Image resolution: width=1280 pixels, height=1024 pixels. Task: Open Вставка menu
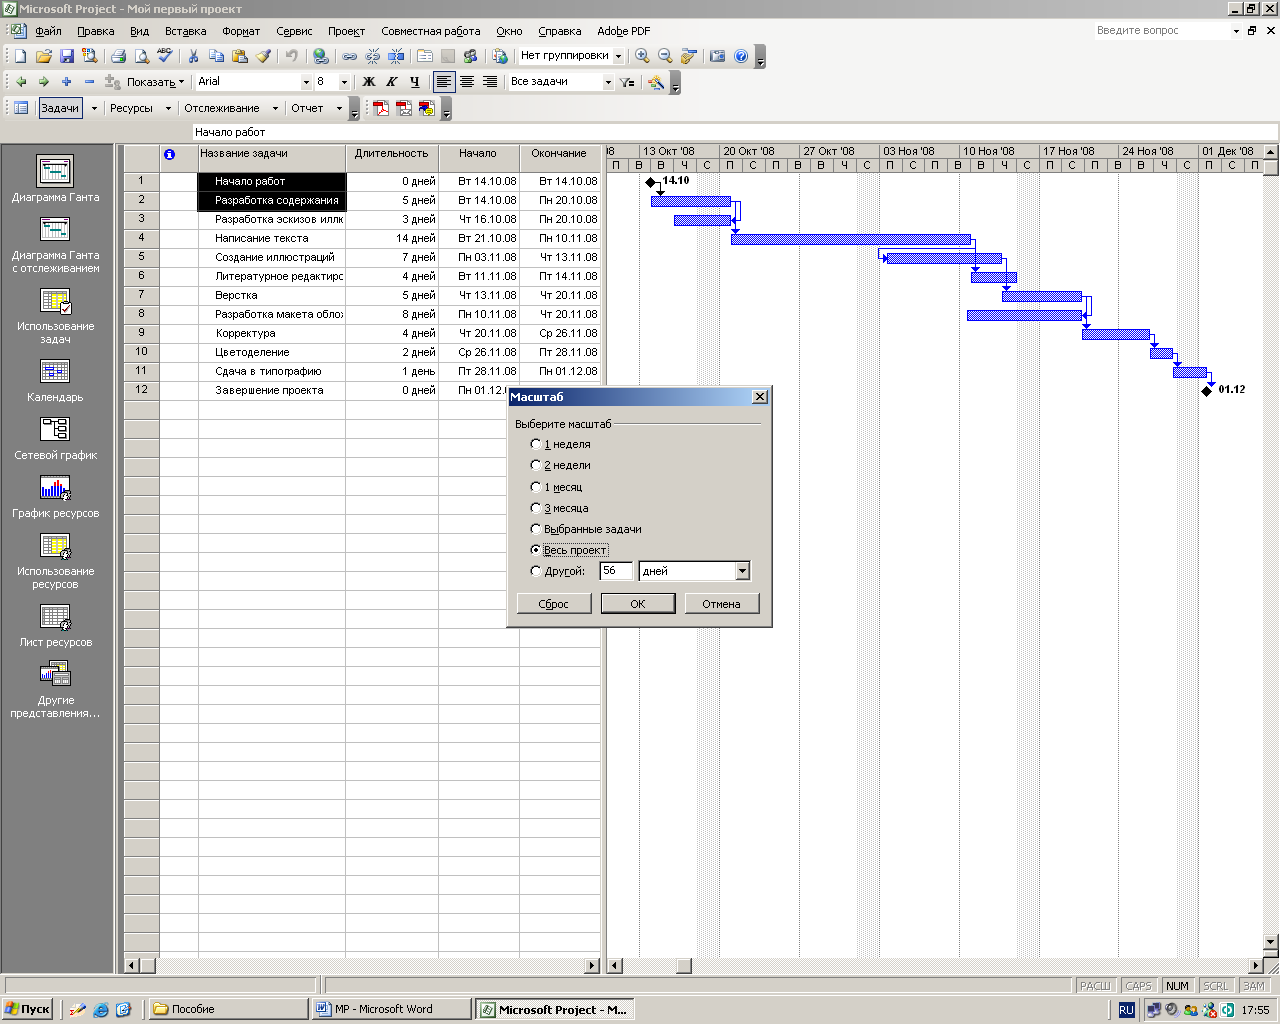coord(186,31)
